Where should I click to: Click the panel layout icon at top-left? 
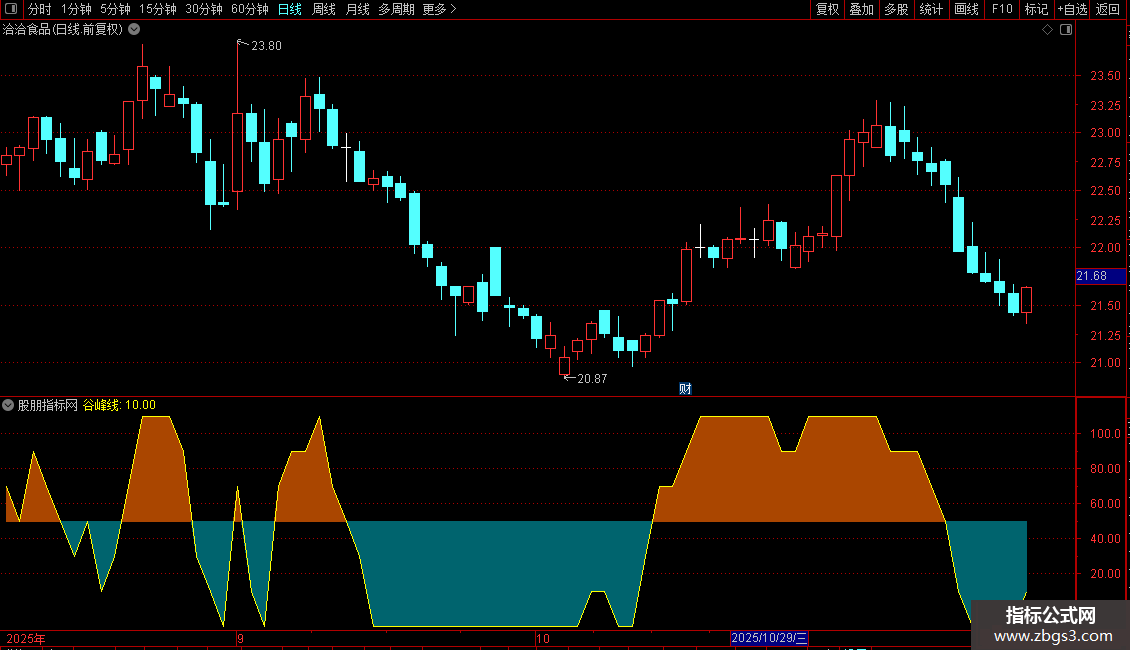coord(11,9)
